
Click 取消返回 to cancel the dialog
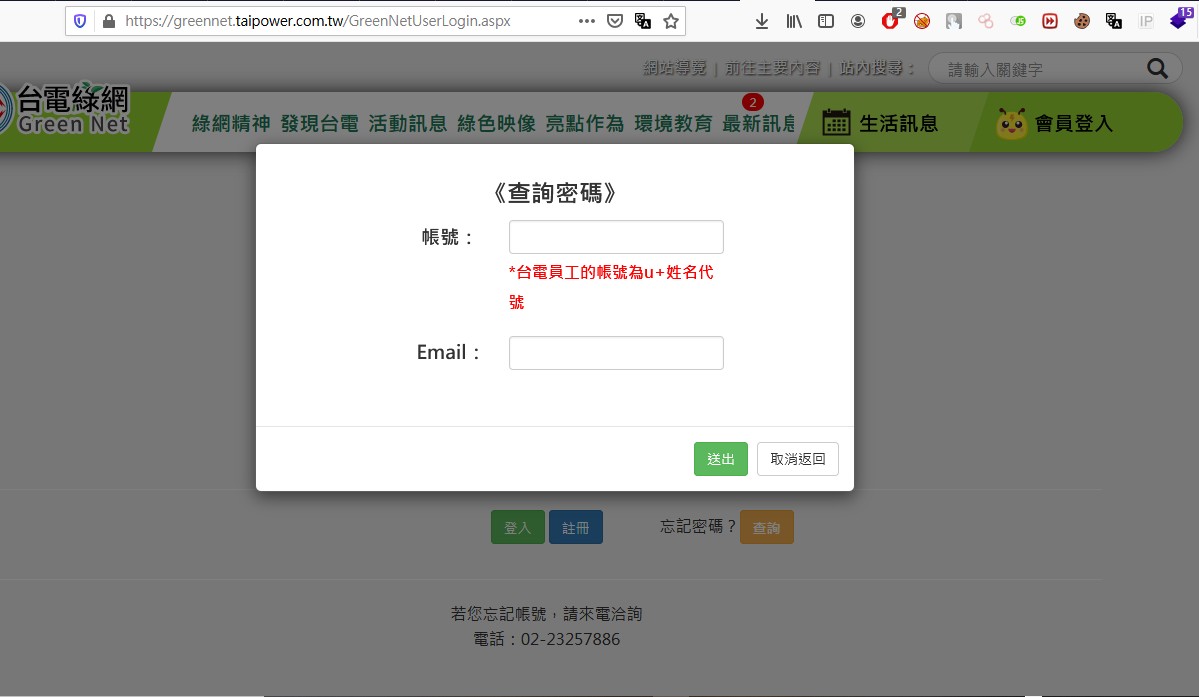click(798, 459)
